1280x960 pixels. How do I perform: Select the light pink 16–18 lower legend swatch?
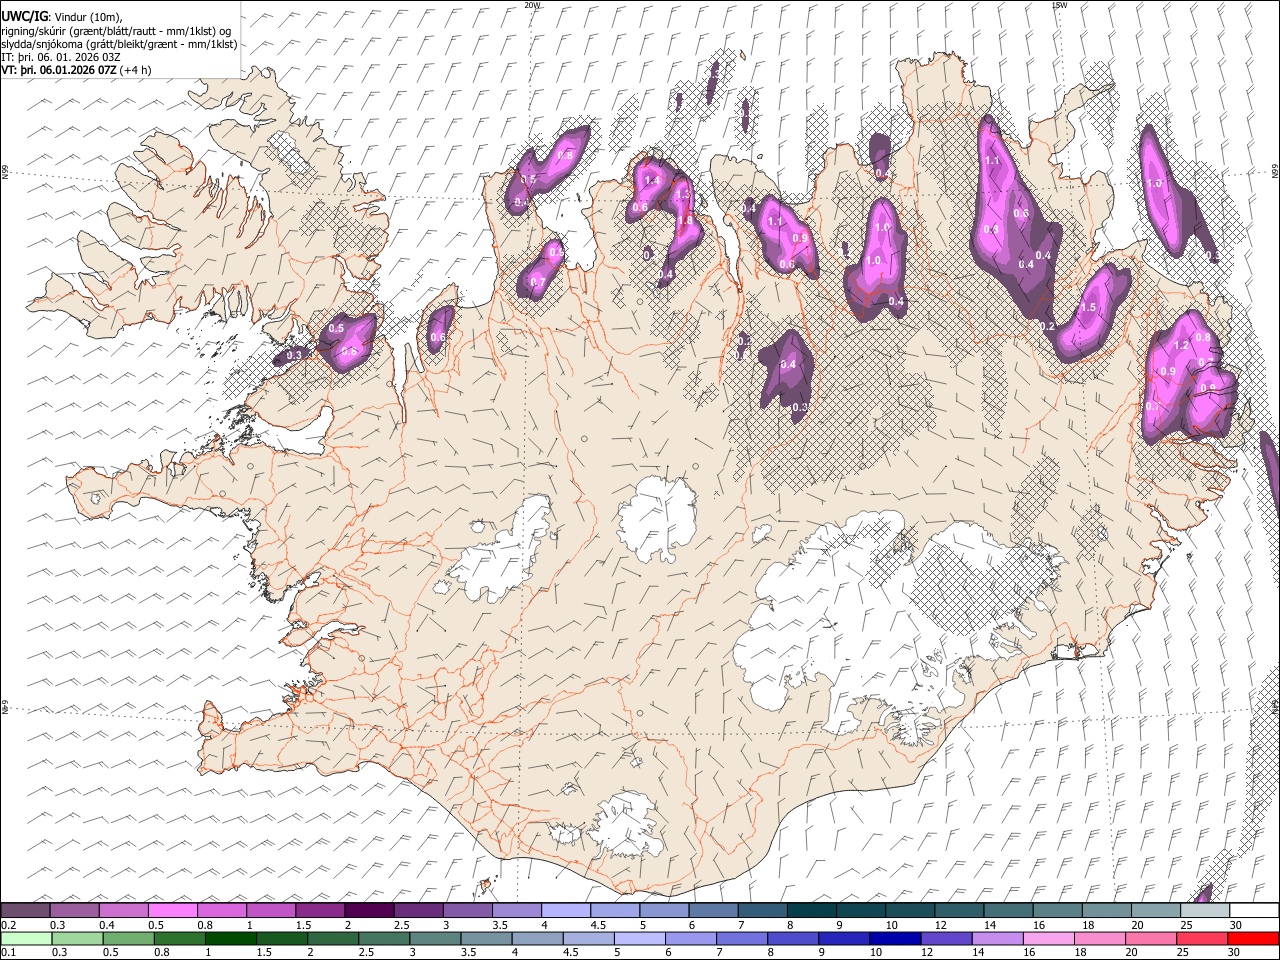[x=1049, y=938]
